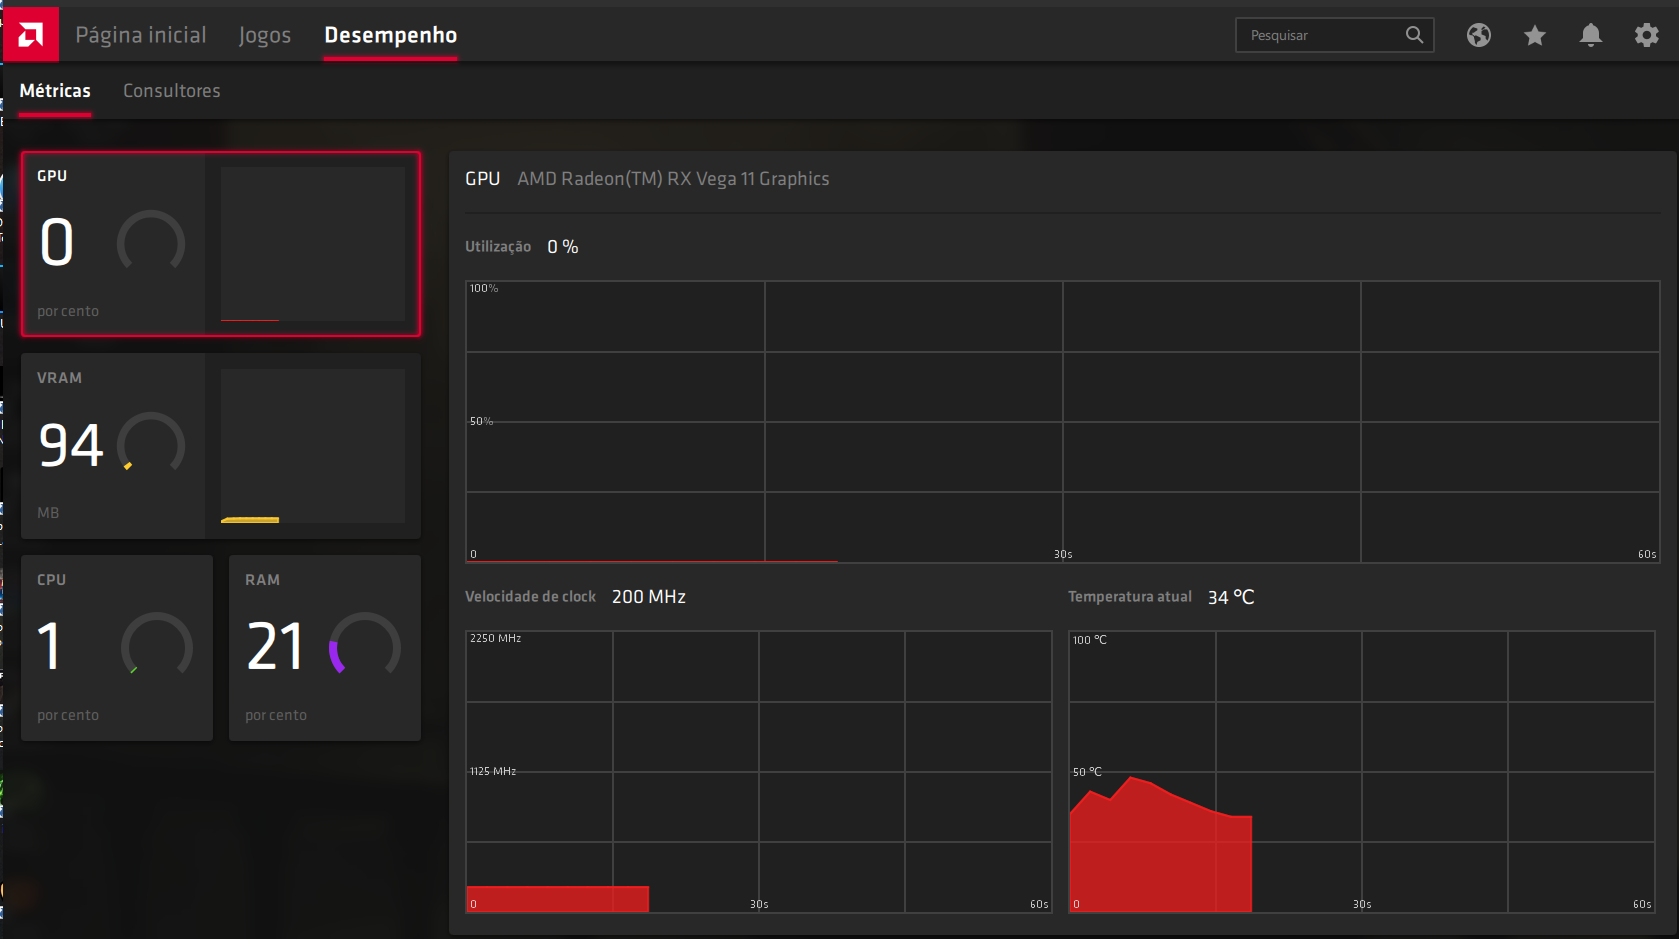The height and width of the screenshot is (939, 1679).
Task: Click the '1125 MHz' axis label
Action: pos(493,771)
